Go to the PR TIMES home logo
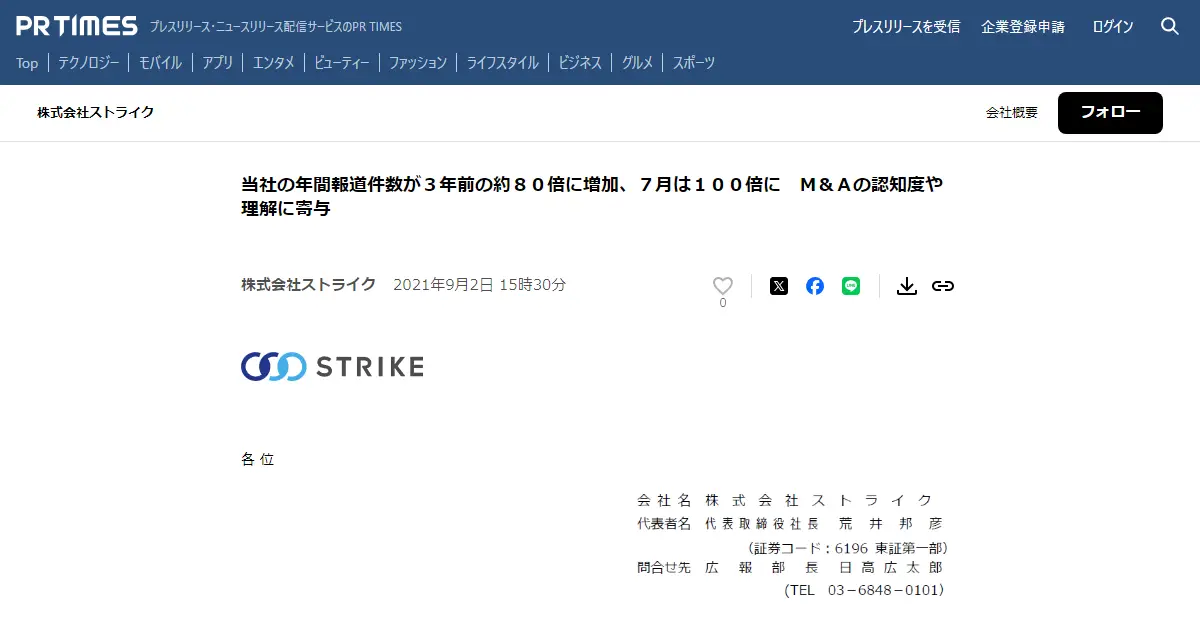The image size is (1200, 630). (77, 26)
